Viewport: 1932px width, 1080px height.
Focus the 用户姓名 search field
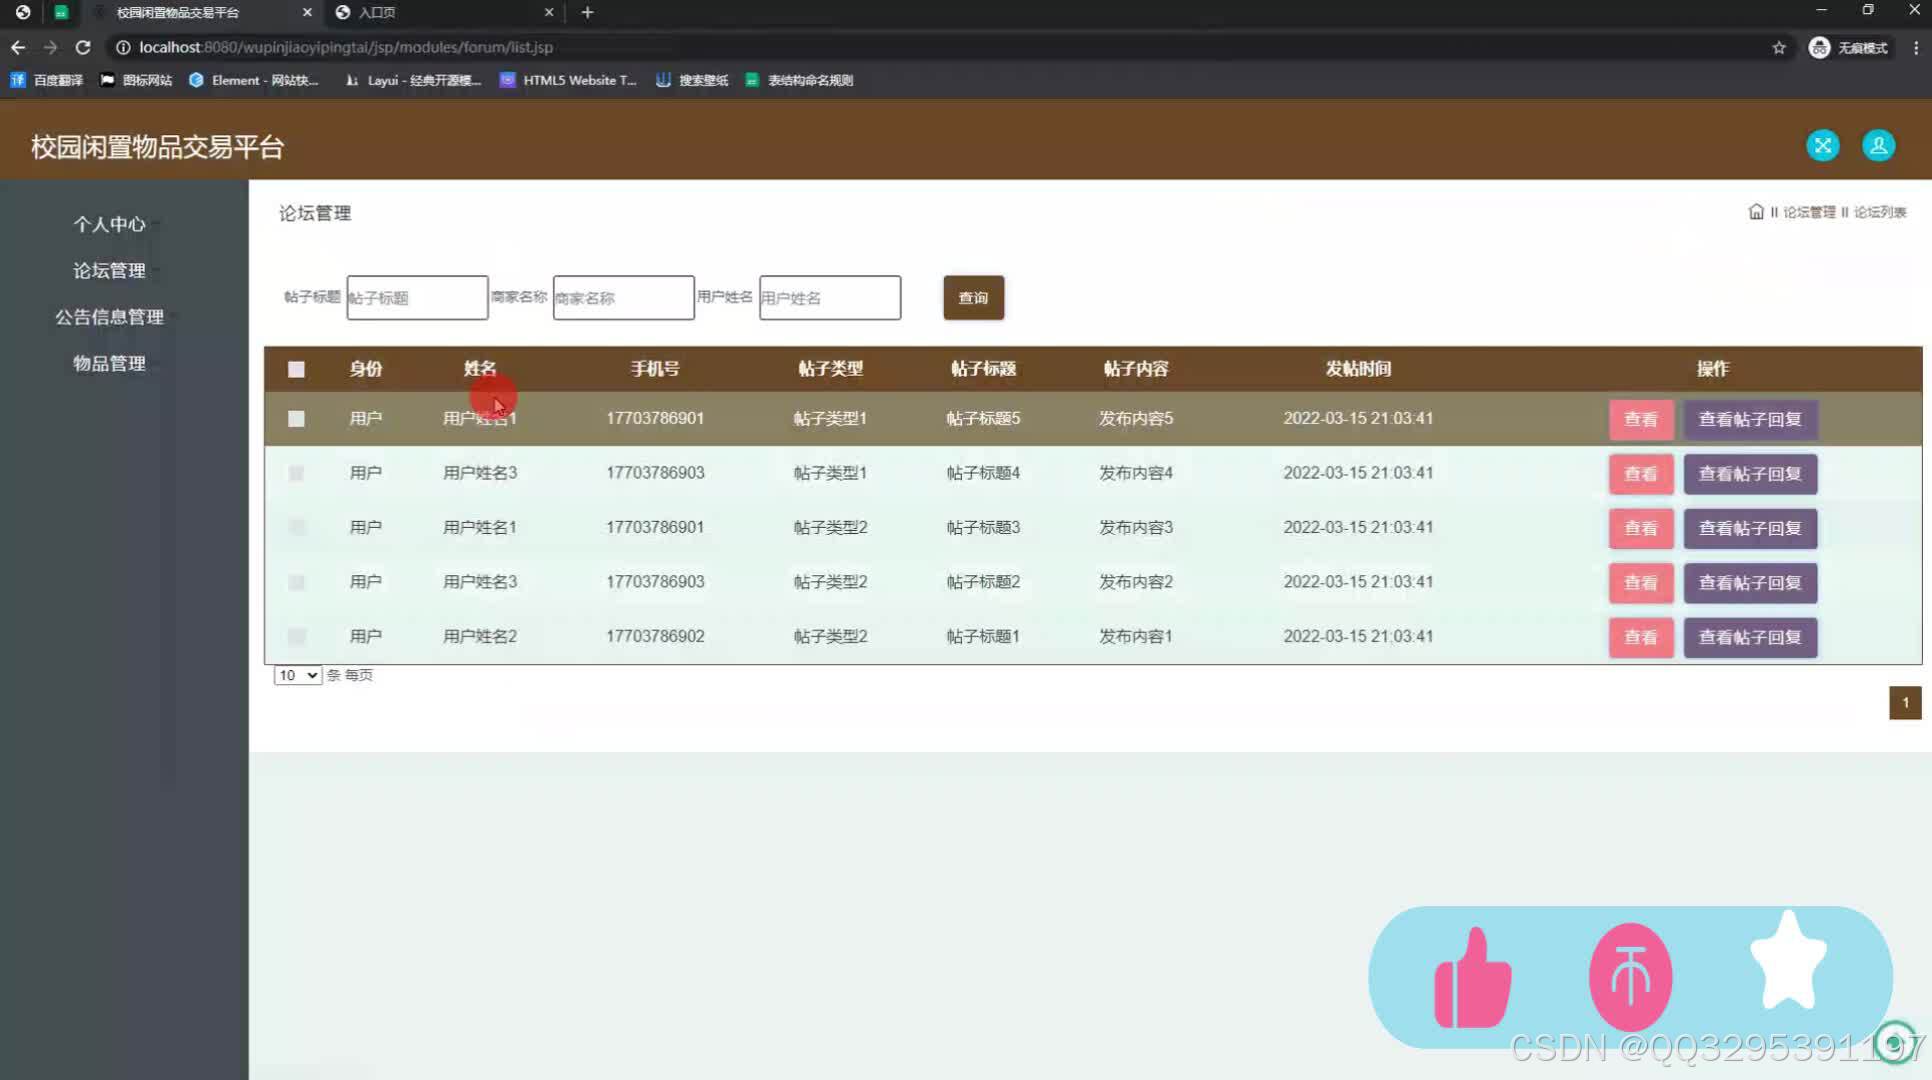click(830, 298)
